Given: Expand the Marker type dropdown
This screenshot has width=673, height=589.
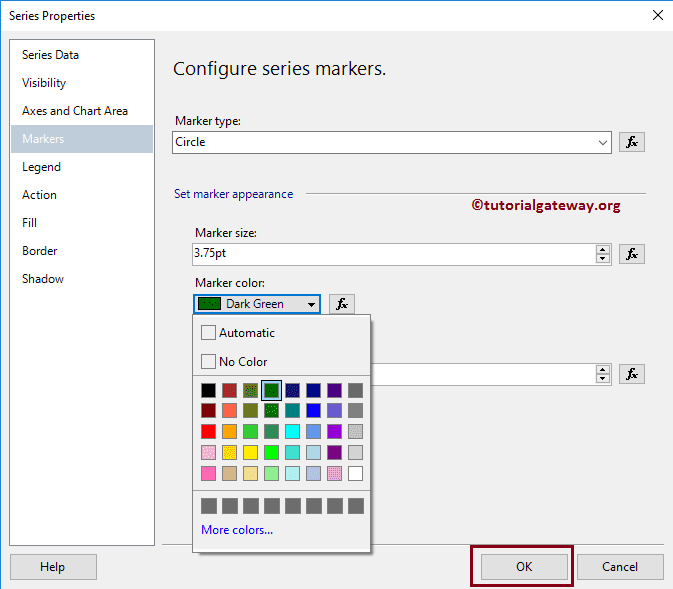Looking at the screenshot, I should (x=603, y=143).
